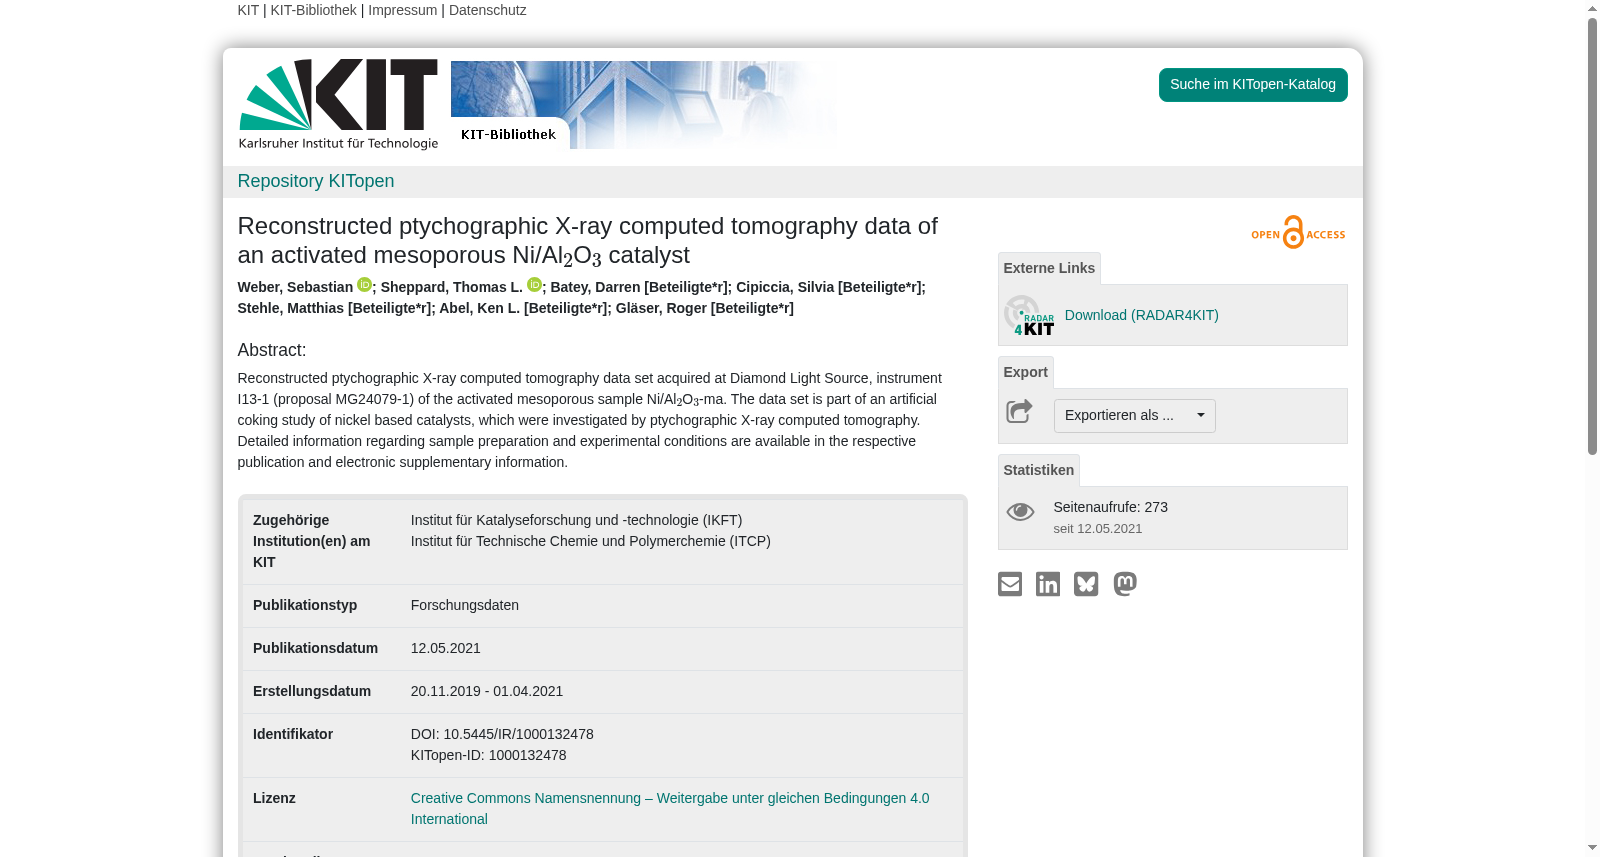Open the Impressum link
1600x857 pixels.
403,10
